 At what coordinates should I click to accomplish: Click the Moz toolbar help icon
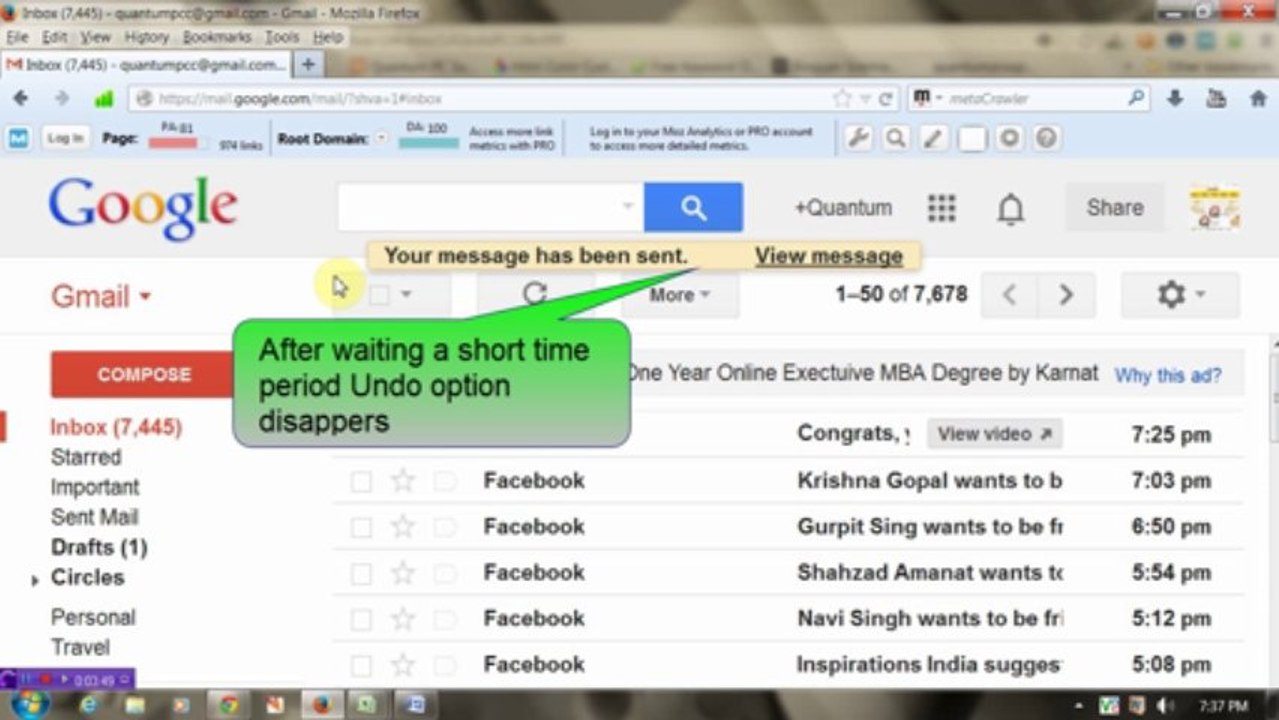coord(1046,138)
